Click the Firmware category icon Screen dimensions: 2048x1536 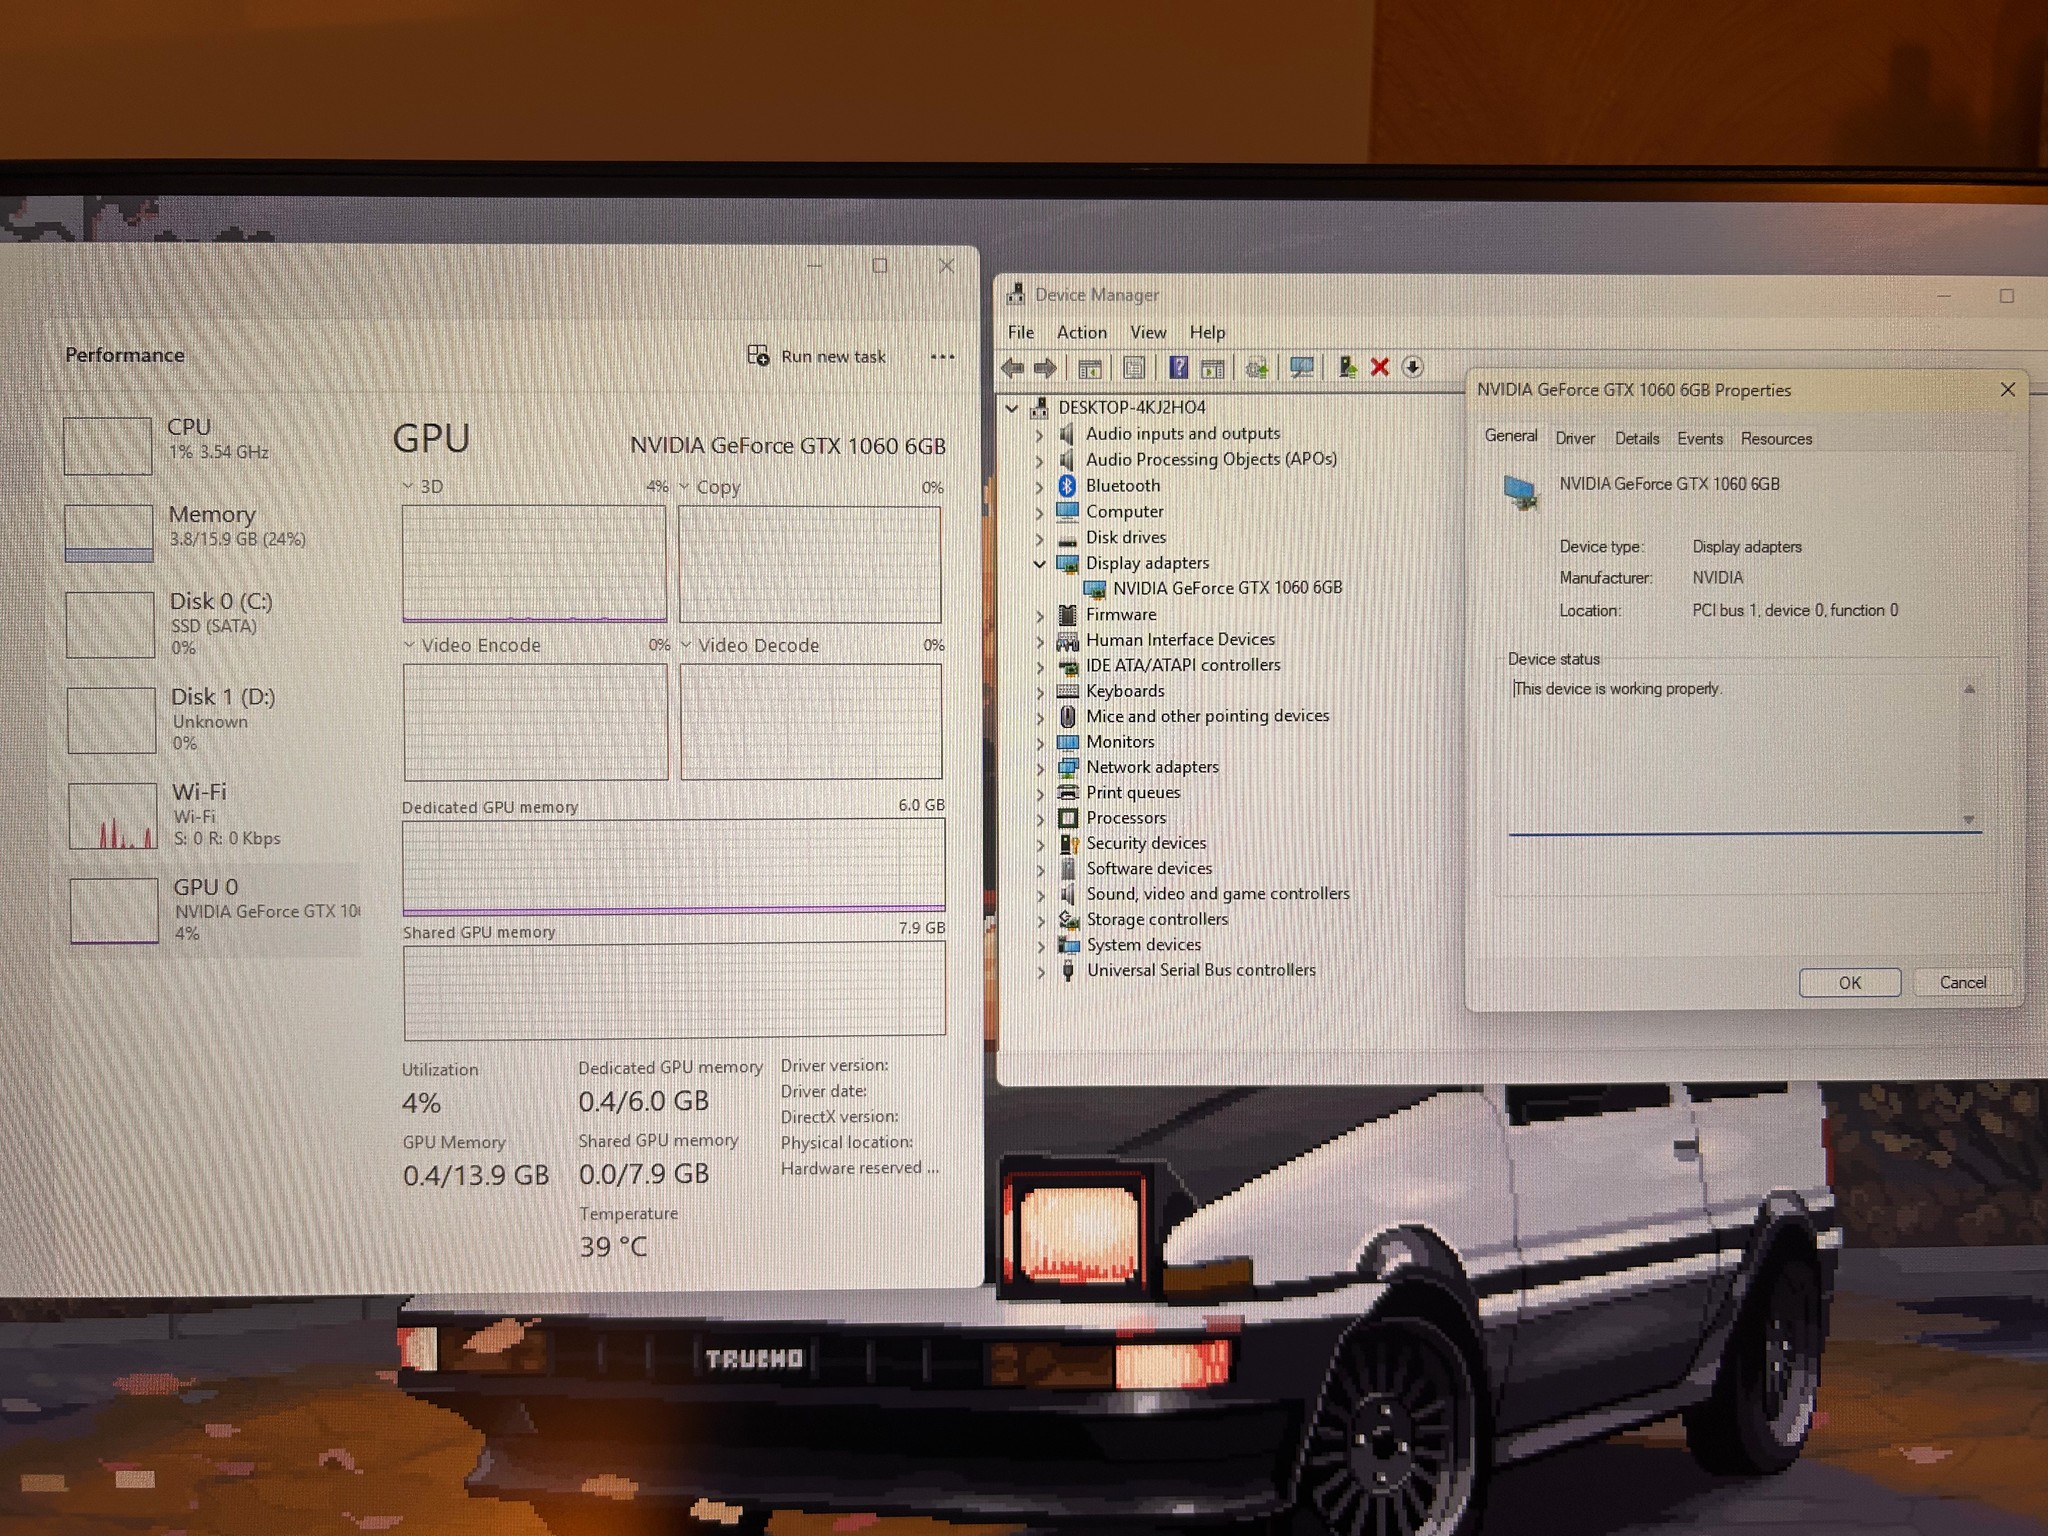(1068, 614)
